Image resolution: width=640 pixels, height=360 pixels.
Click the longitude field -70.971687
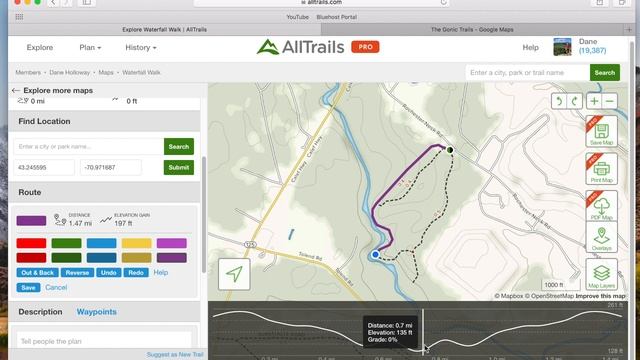click(111, 167)
